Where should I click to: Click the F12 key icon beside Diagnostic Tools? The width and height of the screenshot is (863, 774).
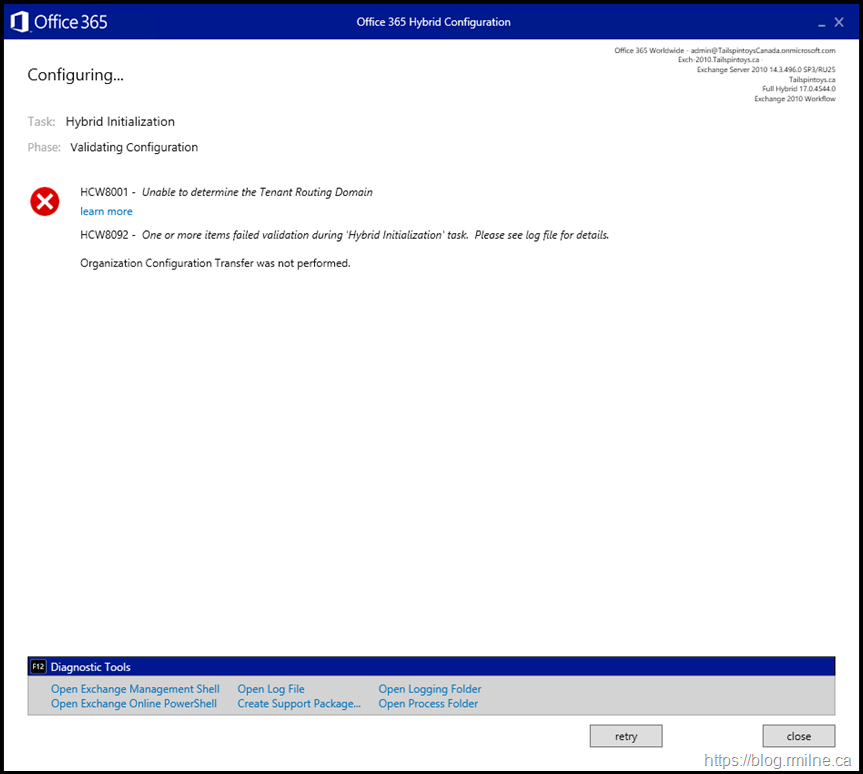click(39, 667)
